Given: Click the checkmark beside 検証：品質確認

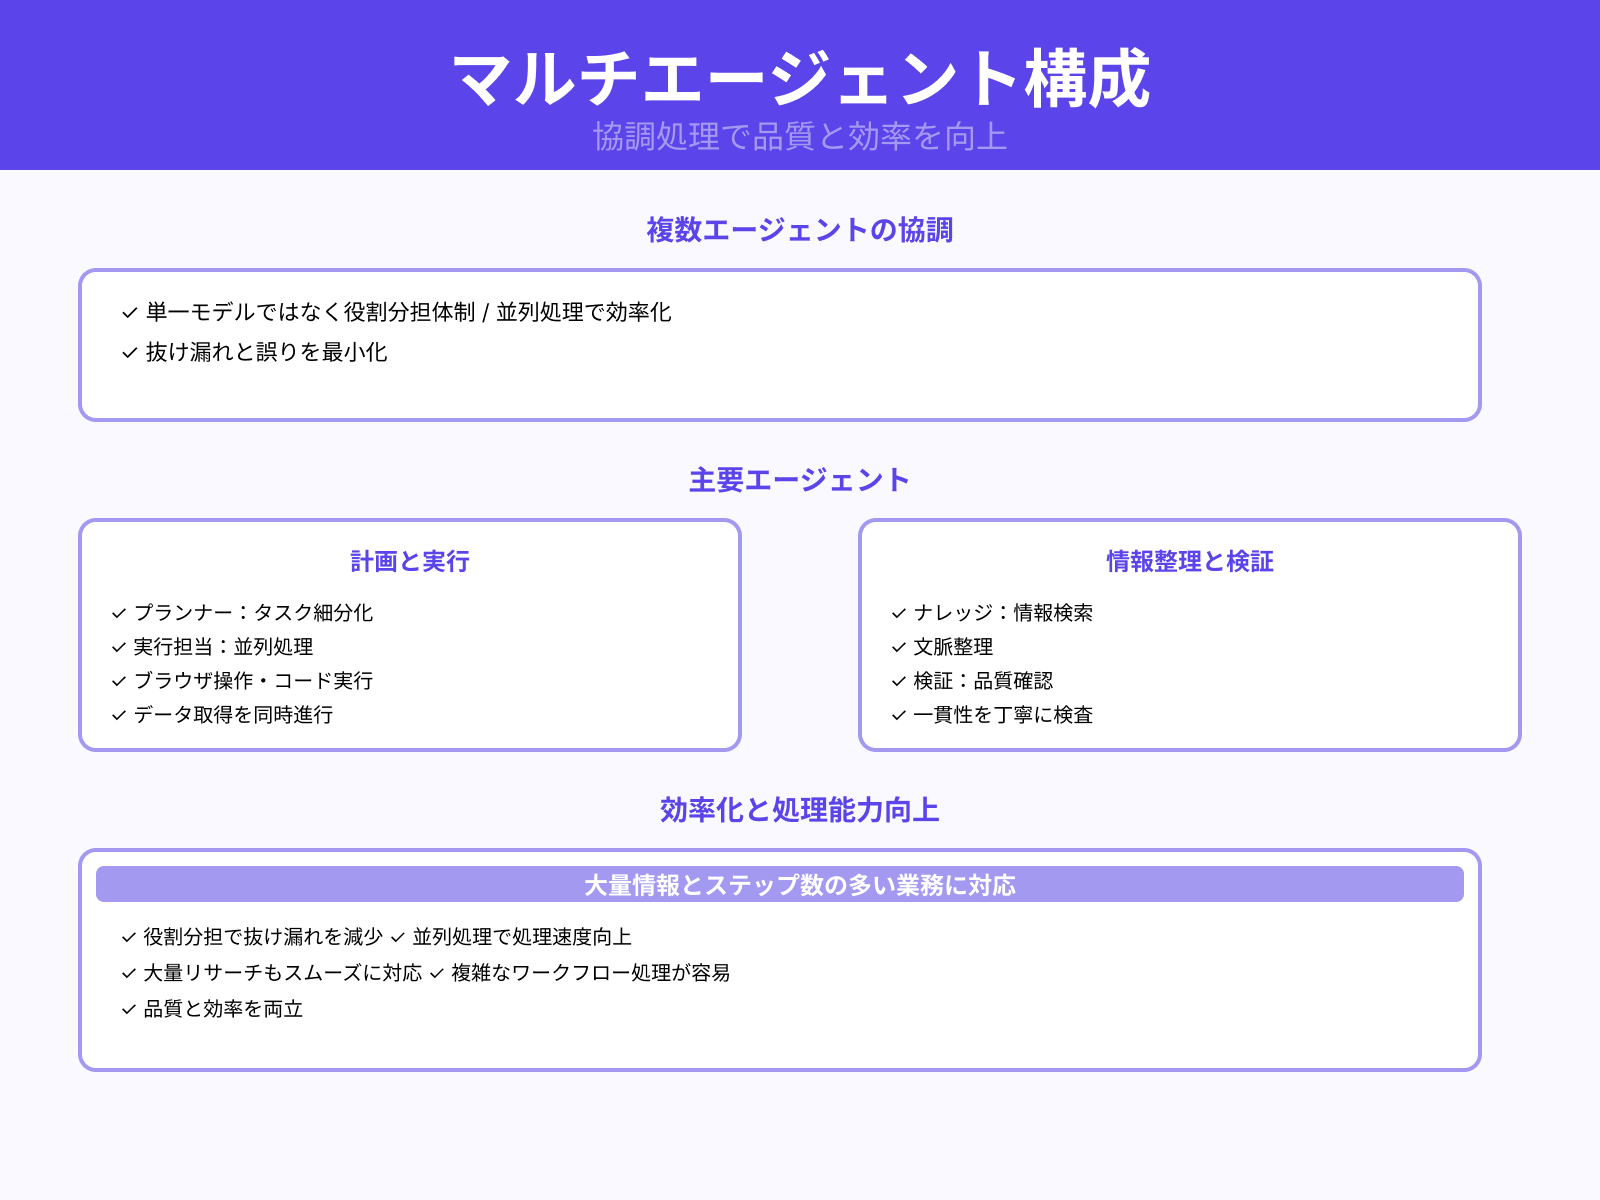Looking at the screenshot, I should (897, 681).
